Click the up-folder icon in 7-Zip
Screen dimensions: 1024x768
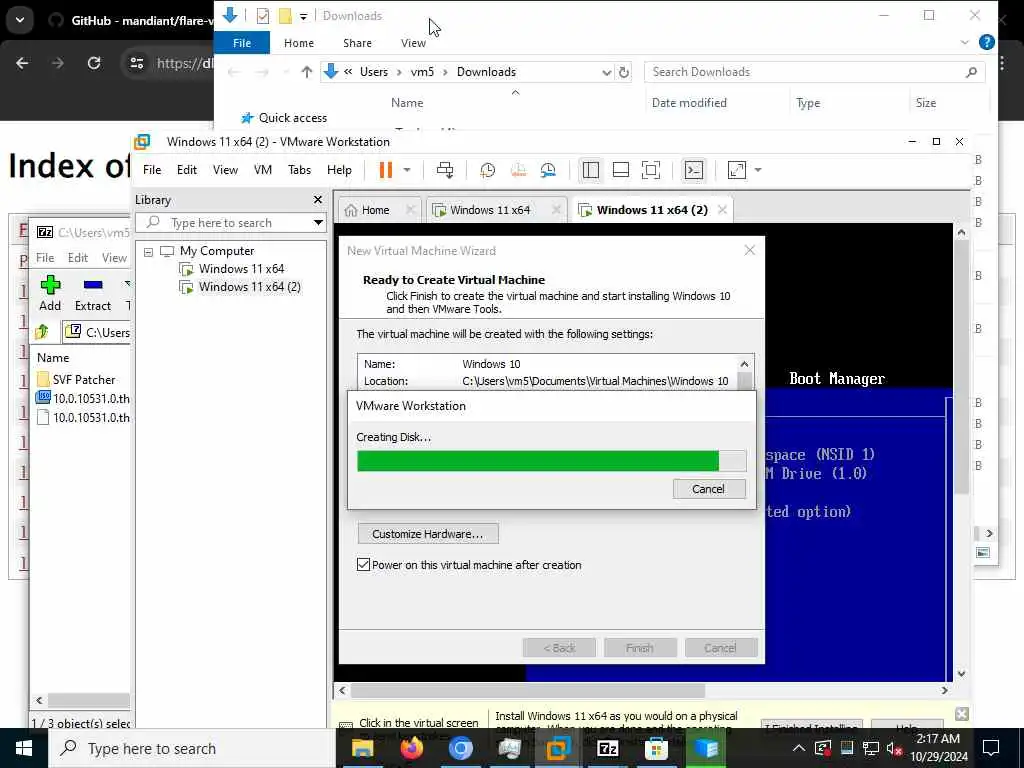42,332
